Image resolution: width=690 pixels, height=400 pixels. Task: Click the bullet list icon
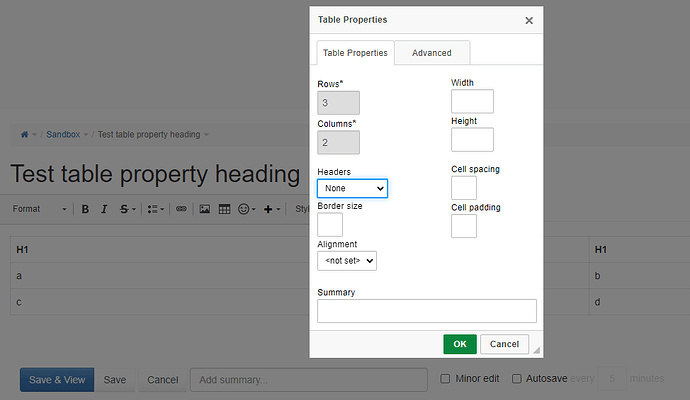pos(152,209)
